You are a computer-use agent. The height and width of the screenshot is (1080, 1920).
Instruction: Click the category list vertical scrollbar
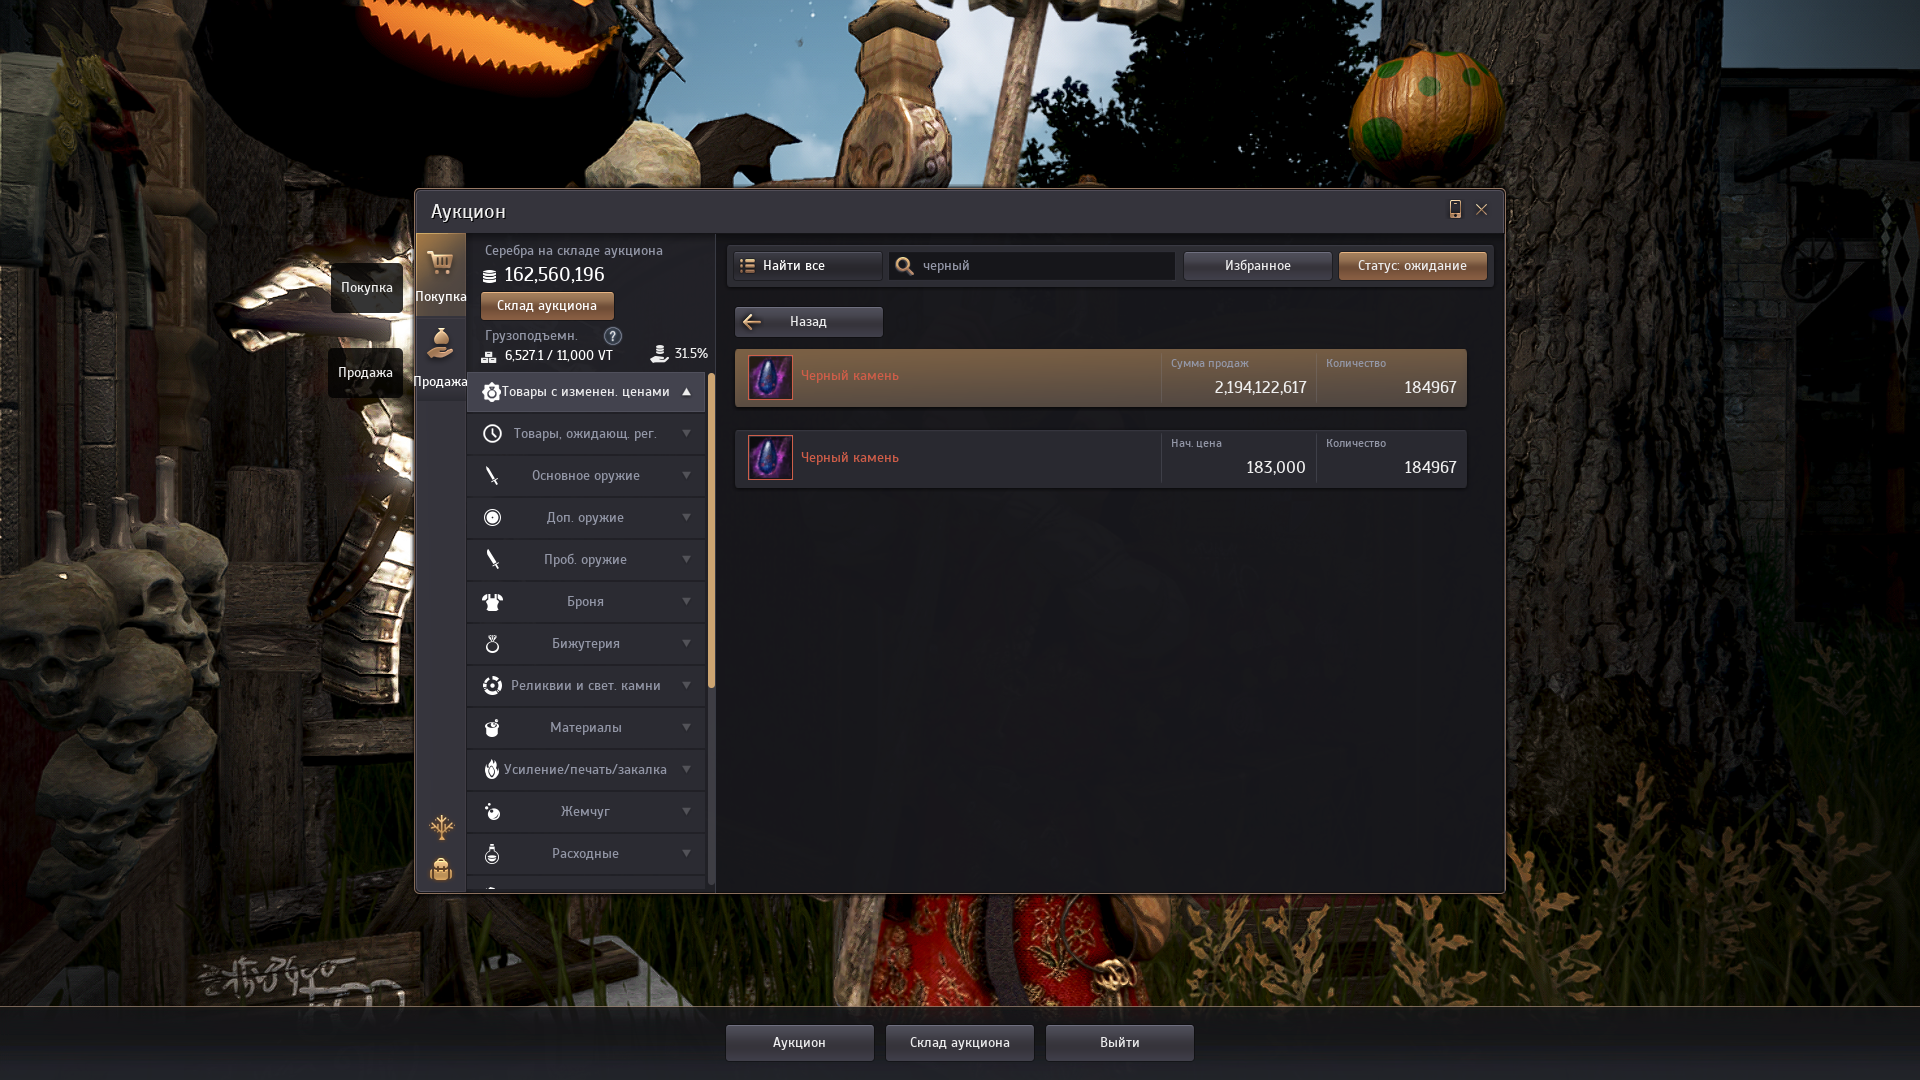coord(711,530)
